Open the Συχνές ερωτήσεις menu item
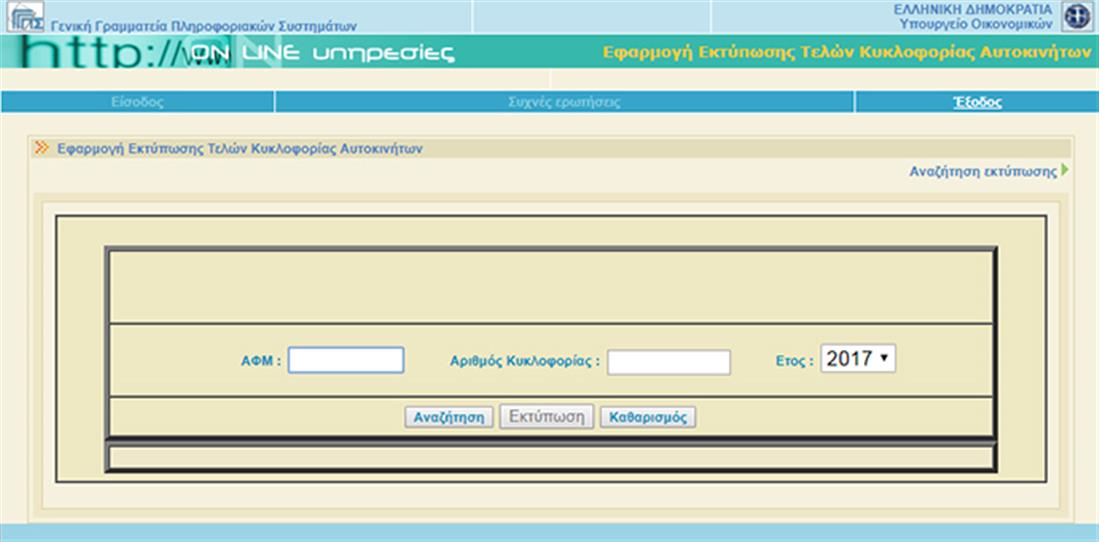This screenshot has width=1099, height=542. tap(564, 102)
